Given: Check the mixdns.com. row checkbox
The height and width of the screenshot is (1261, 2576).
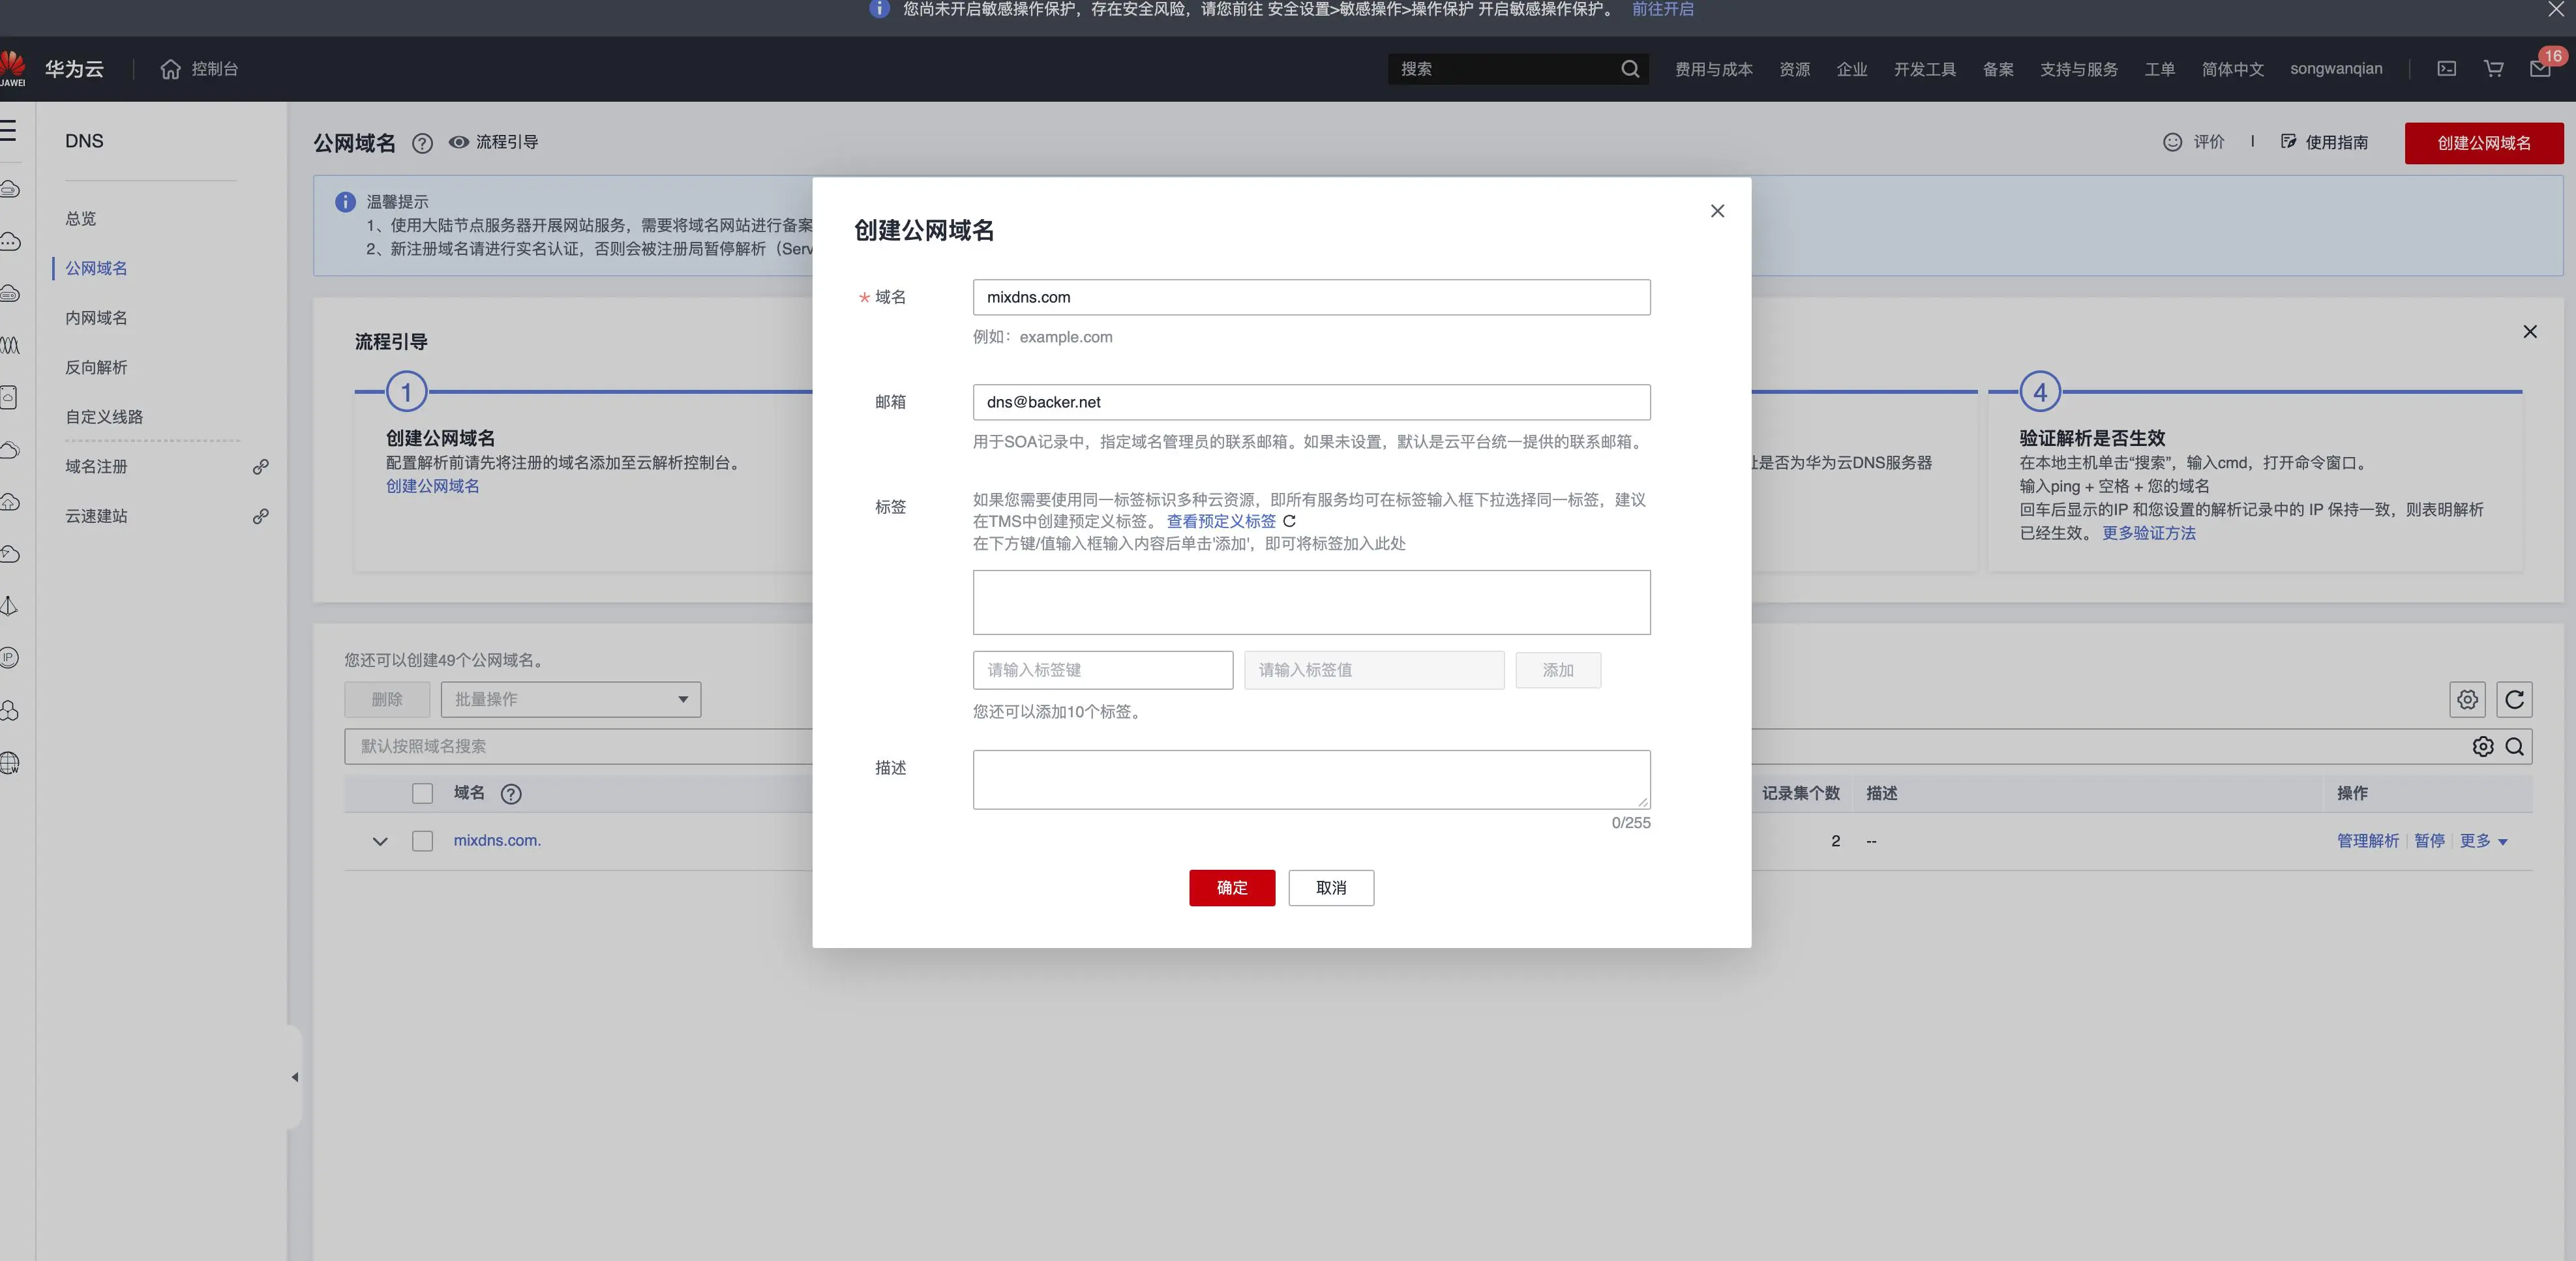Looking at the screenshot, I should [x=422, y=841].
